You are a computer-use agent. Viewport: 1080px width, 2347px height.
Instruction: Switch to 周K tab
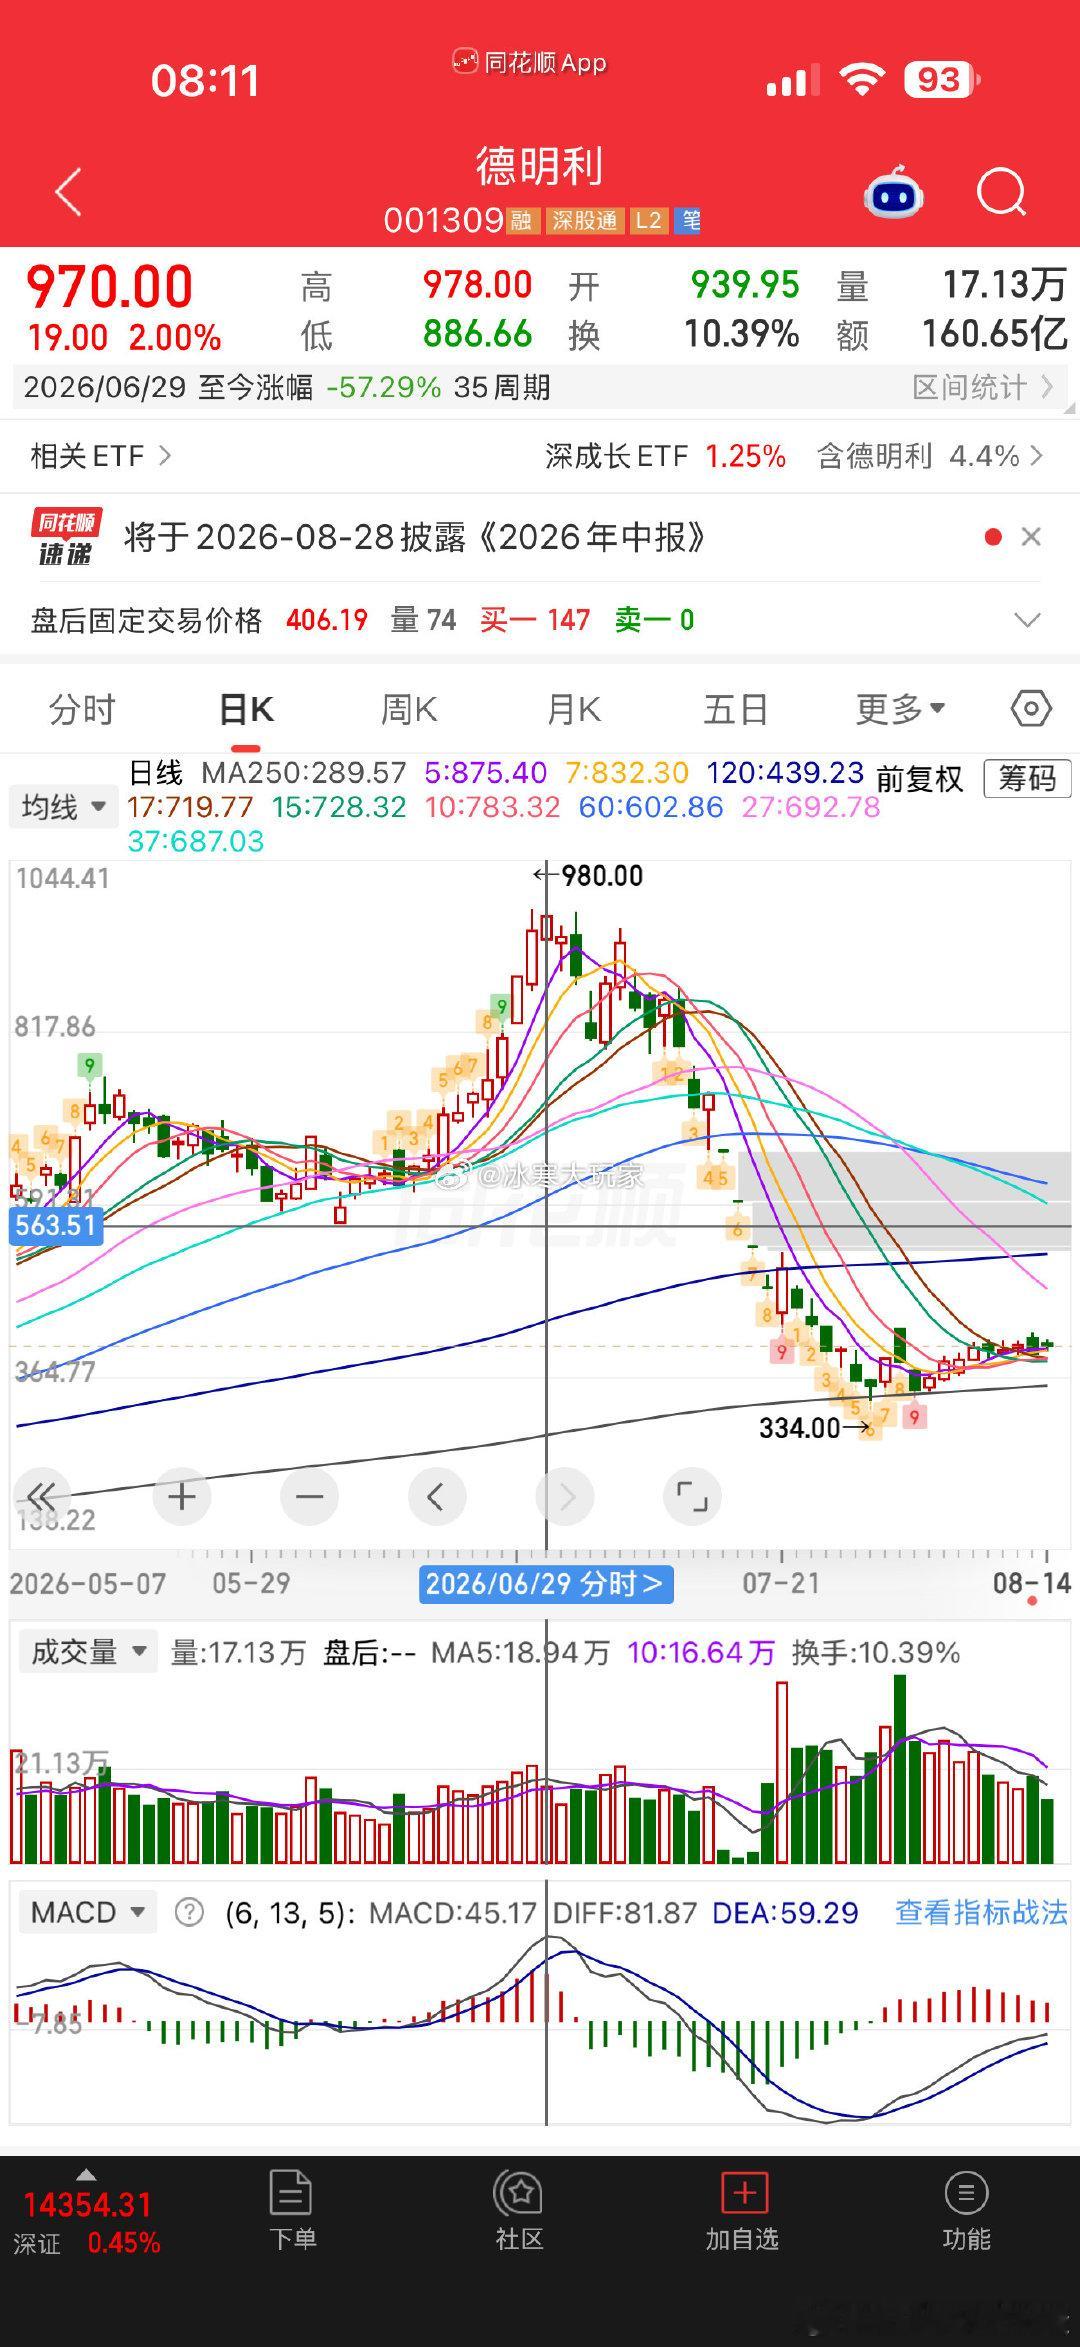pos(409,710)
